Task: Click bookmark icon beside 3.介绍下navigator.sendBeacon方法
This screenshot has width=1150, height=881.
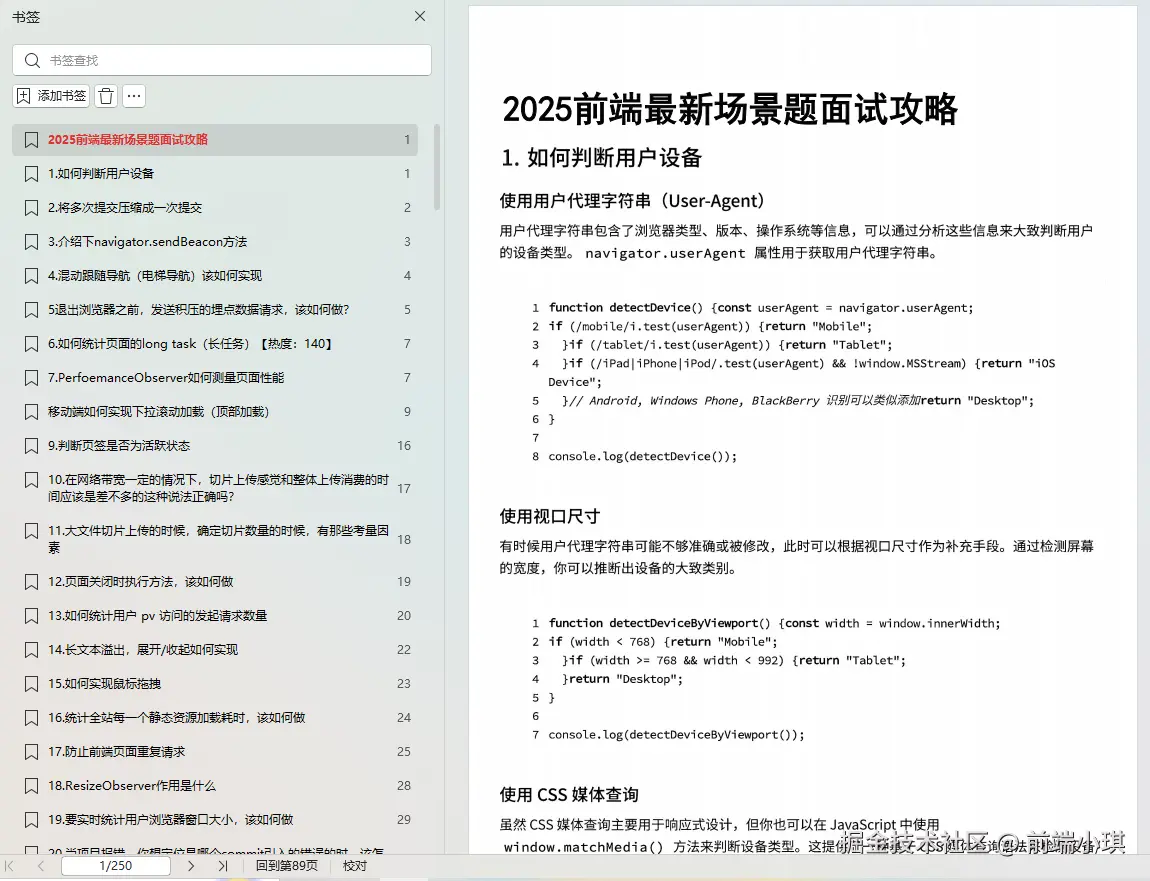Action: (x=31, y=241)
